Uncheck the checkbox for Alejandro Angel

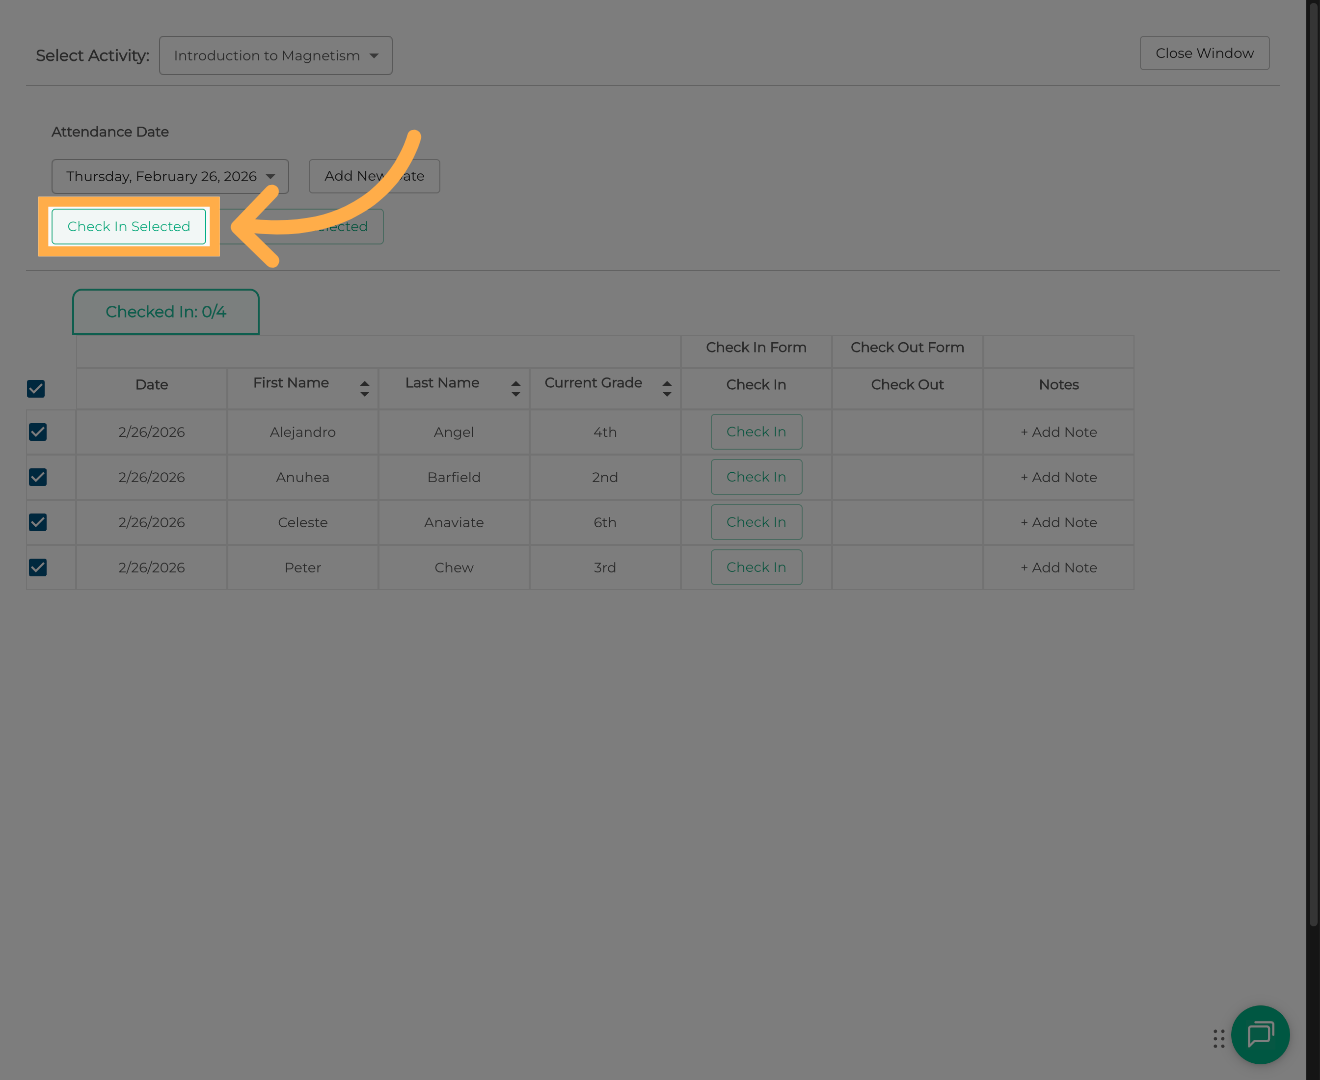pyautogui.click(x=38, y=432)
